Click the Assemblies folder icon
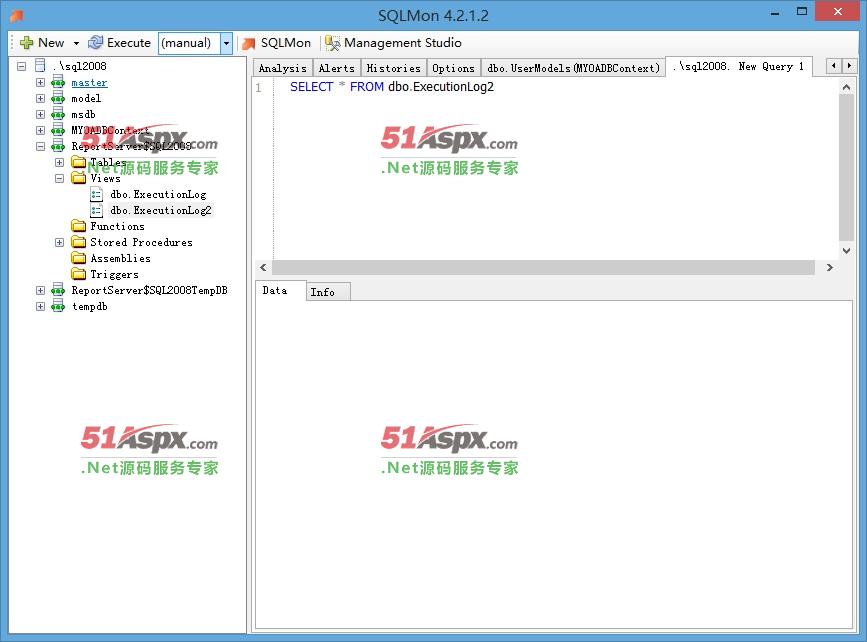The width and height of the screenshot is (867, 642). click(x=79, y=258)
